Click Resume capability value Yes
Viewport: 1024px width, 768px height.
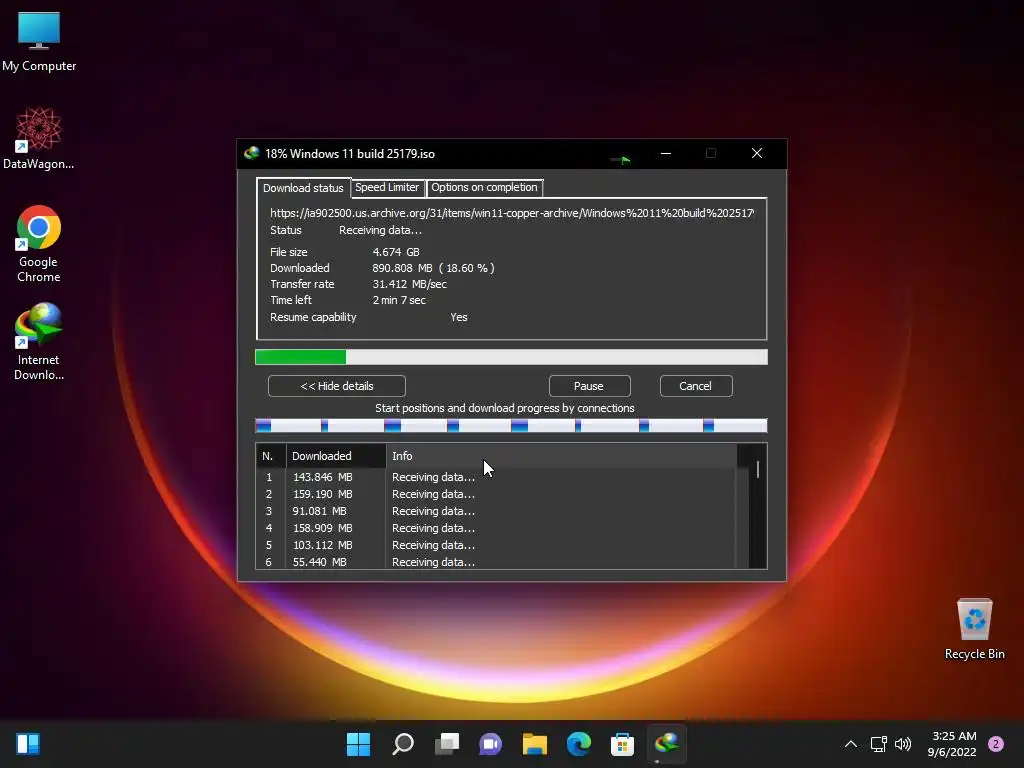(x=458, y=317)
